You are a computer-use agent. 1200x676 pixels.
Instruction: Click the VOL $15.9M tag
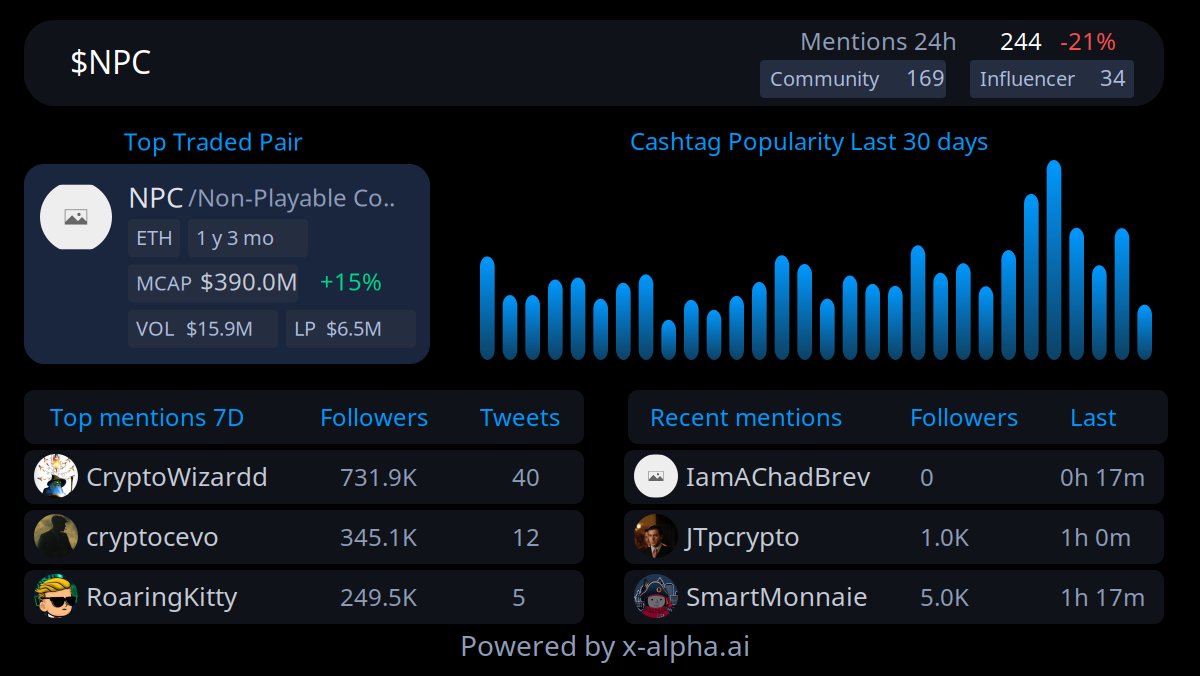203,329
